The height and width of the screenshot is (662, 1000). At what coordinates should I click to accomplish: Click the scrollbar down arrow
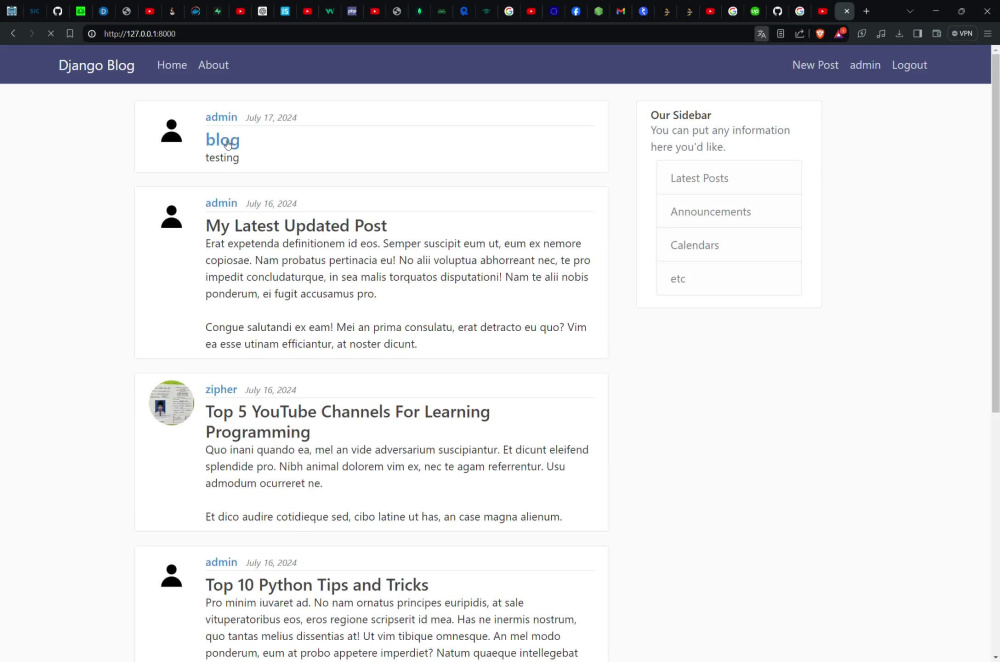coord(995,657)
